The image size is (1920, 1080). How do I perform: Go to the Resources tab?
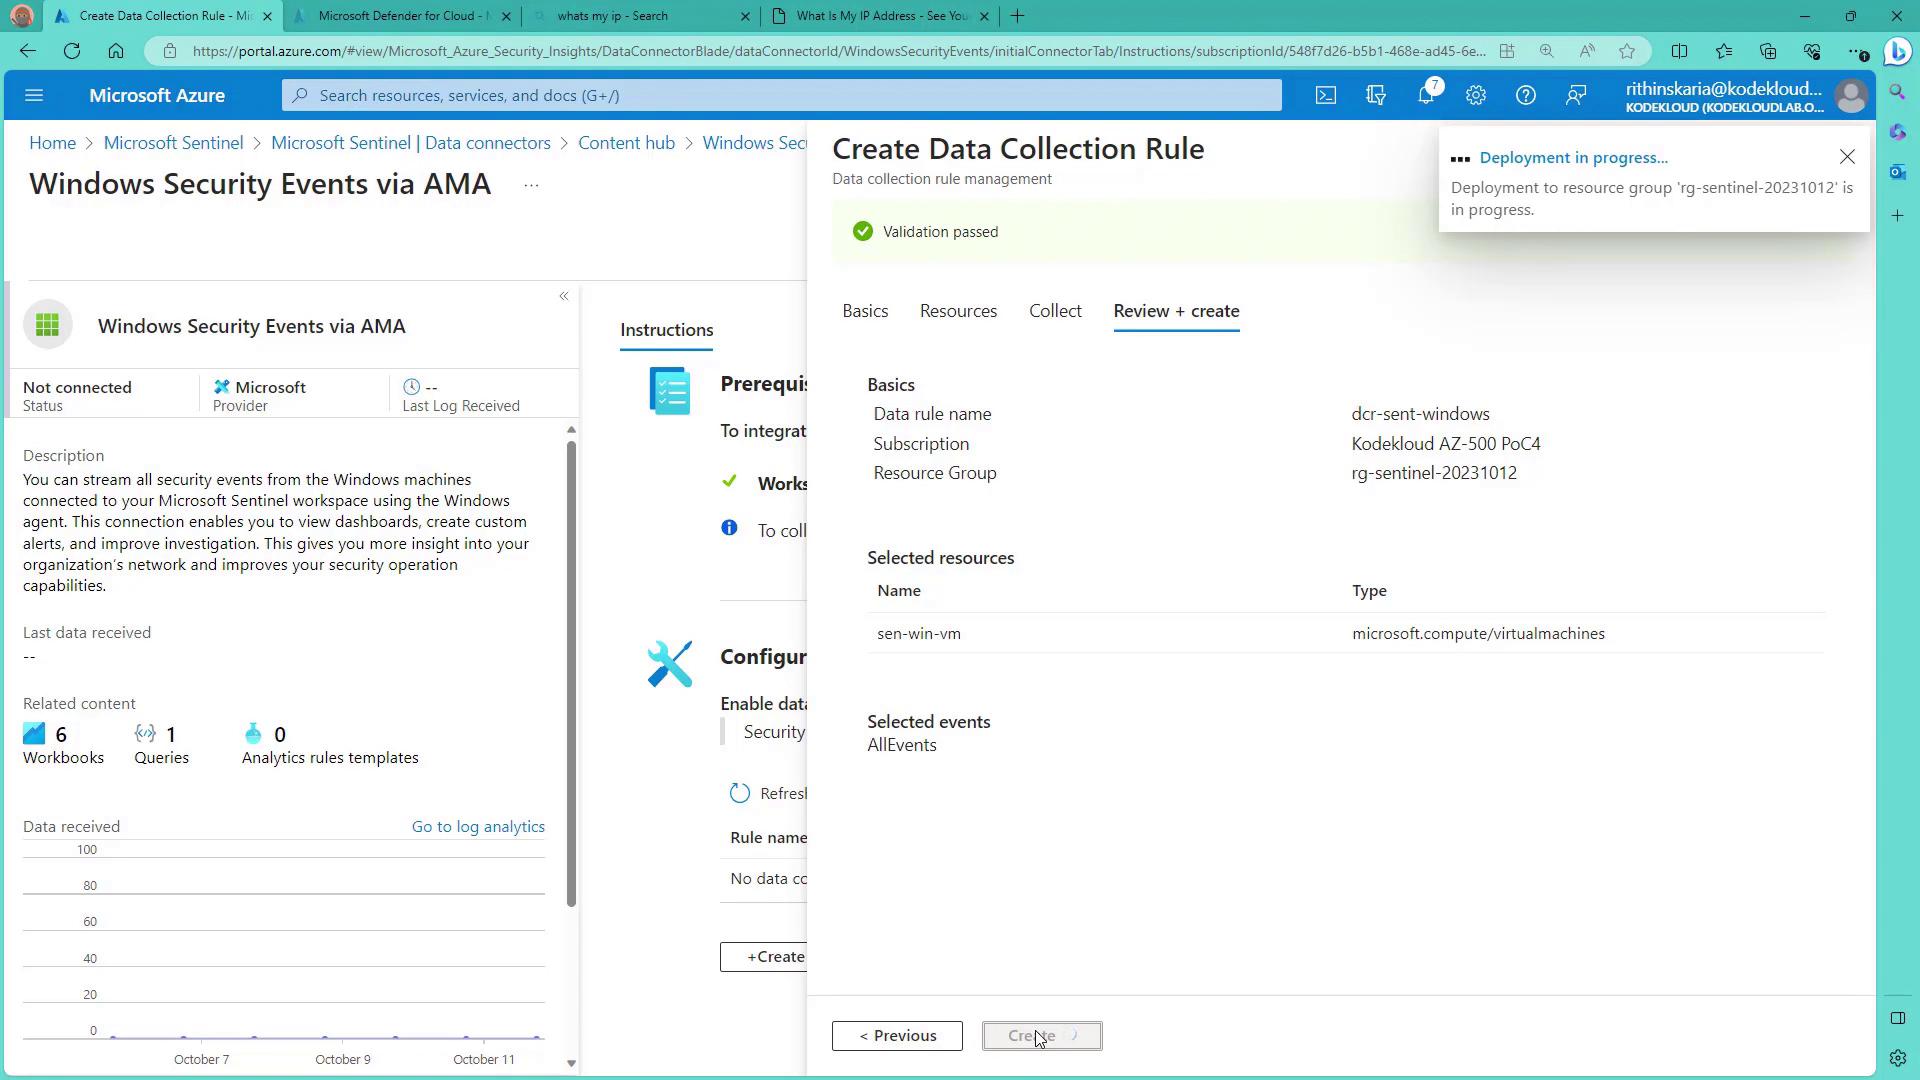[958, 311]
